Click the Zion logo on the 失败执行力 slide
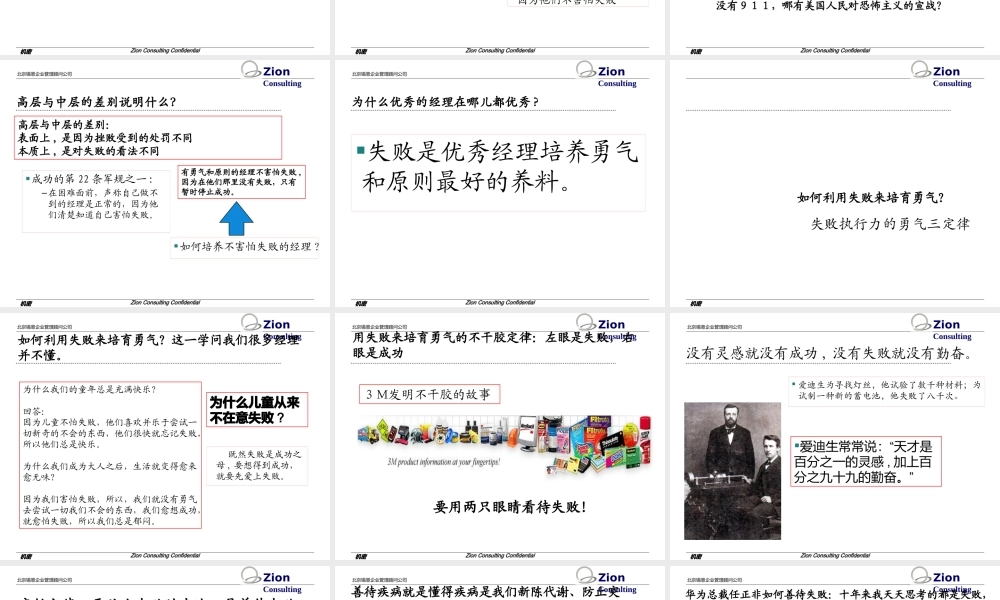The height and width of the screenshot is (600, 1000). coord(942,74)
